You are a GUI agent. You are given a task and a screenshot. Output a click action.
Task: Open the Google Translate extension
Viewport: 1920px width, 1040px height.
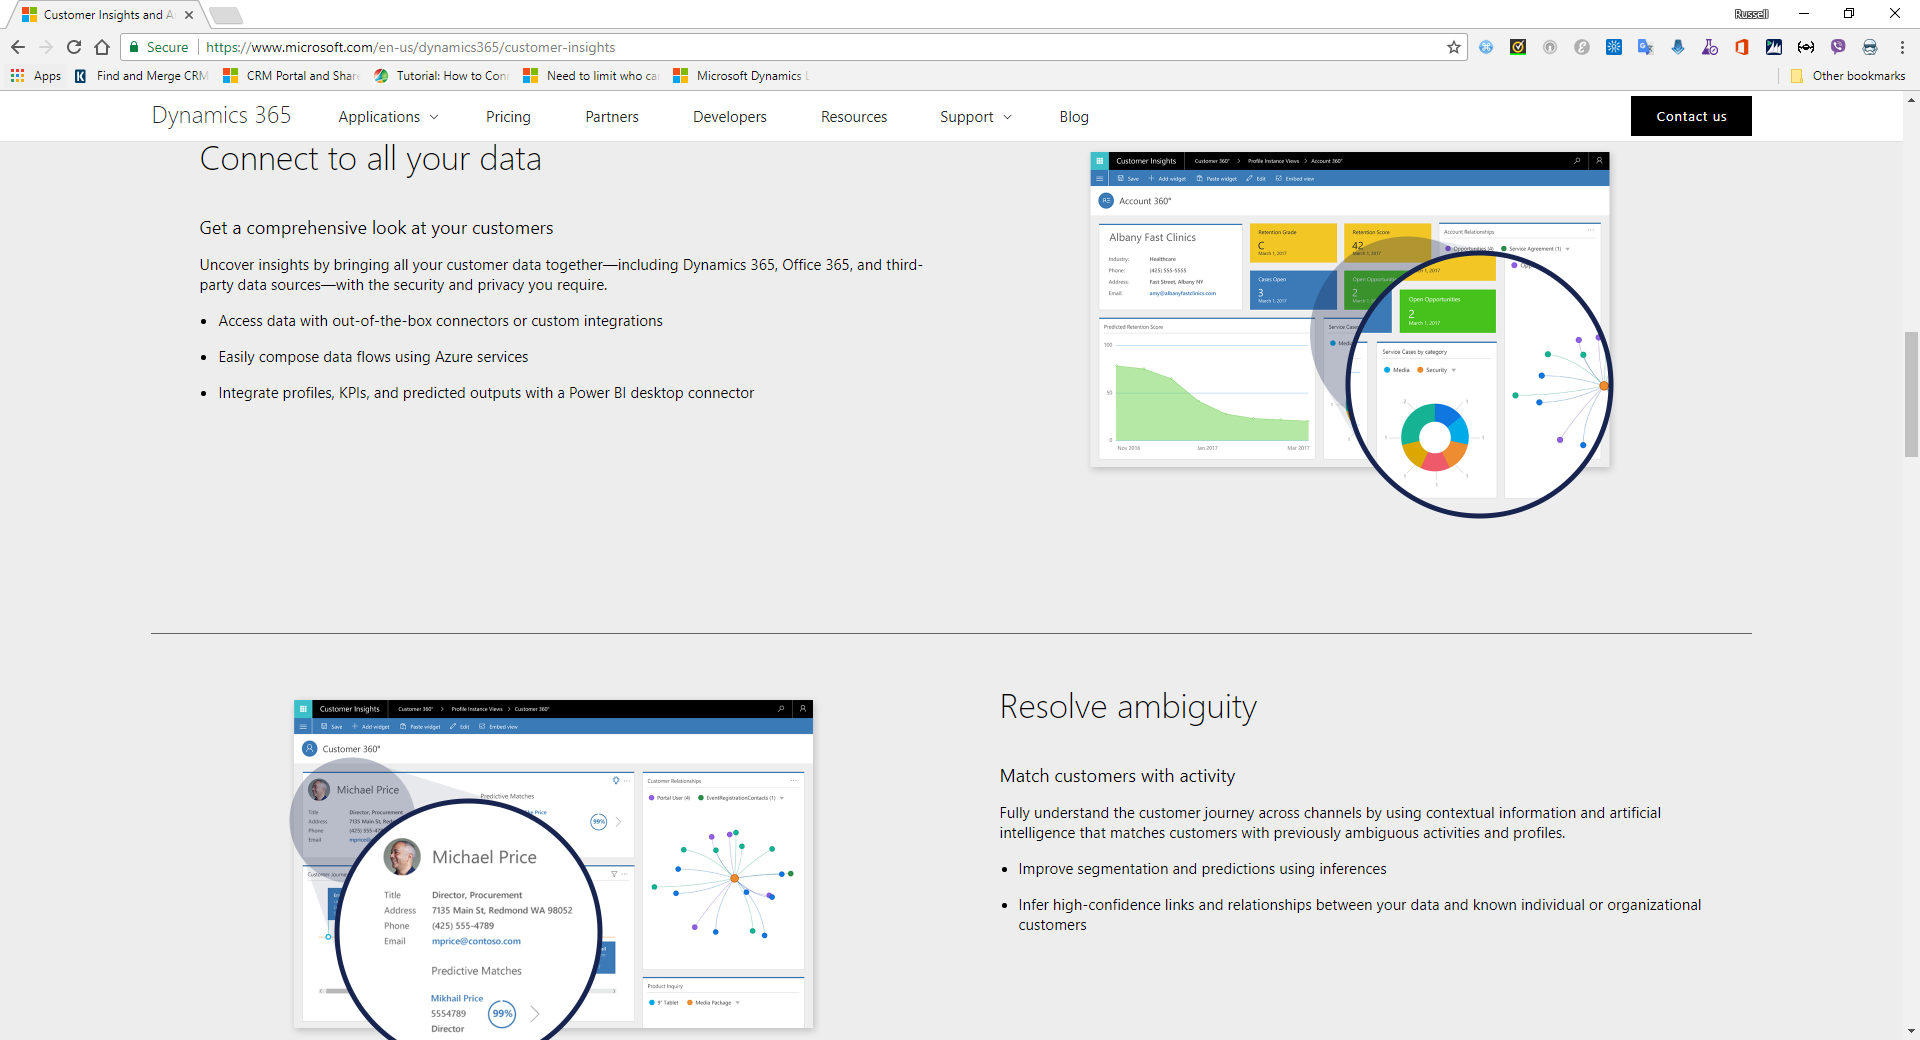(1645, 47)
